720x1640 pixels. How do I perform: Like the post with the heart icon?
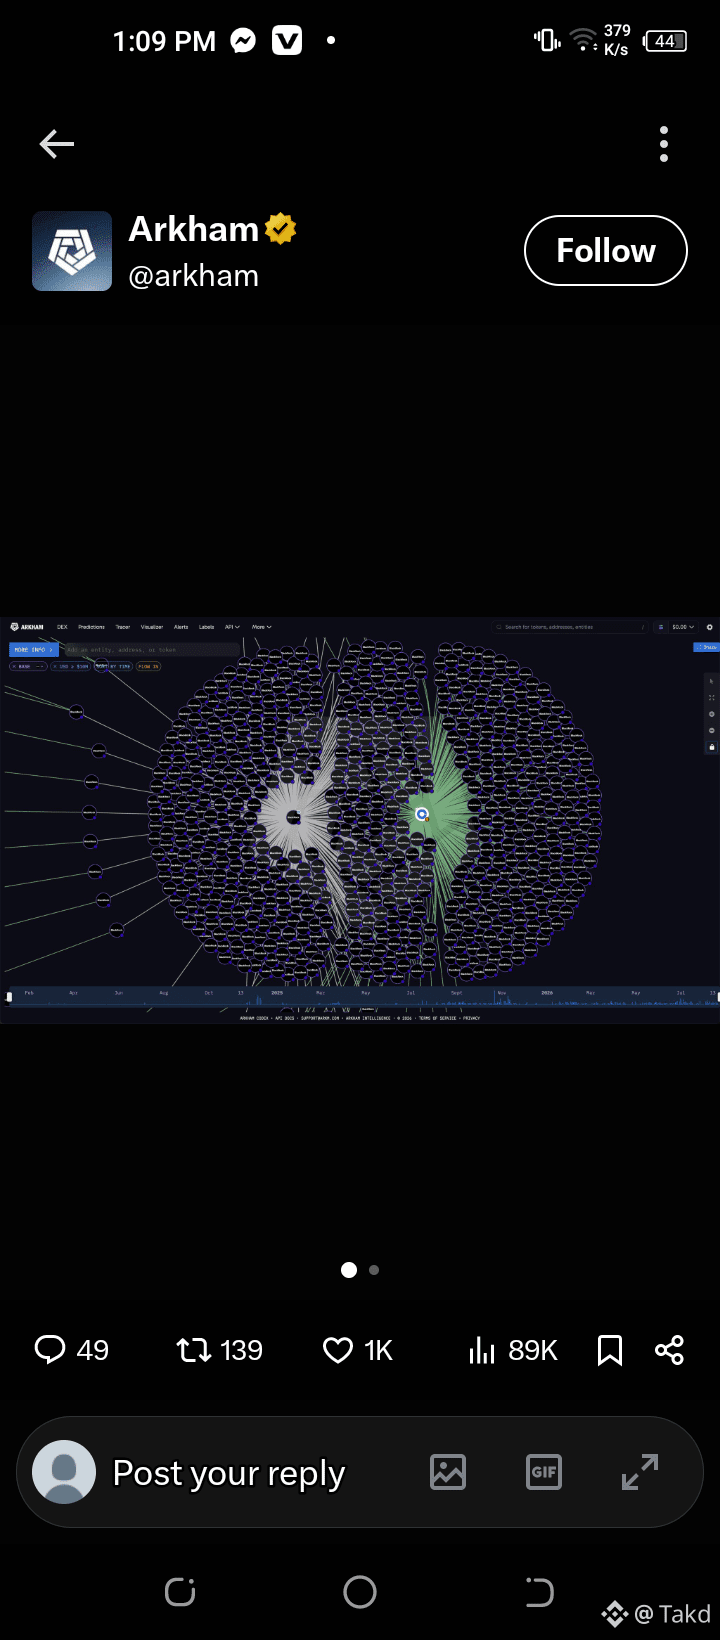[x=338, y=1351]
